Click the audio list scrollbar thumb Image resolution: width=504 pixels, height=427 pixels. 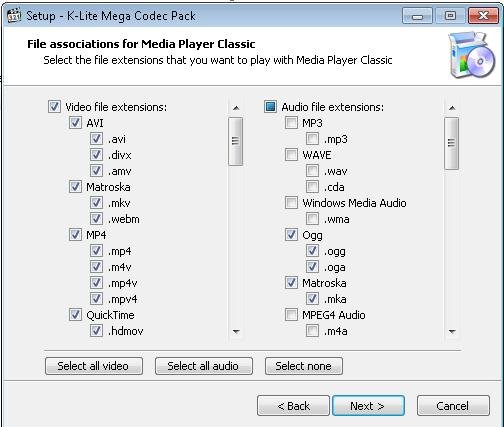451,143
